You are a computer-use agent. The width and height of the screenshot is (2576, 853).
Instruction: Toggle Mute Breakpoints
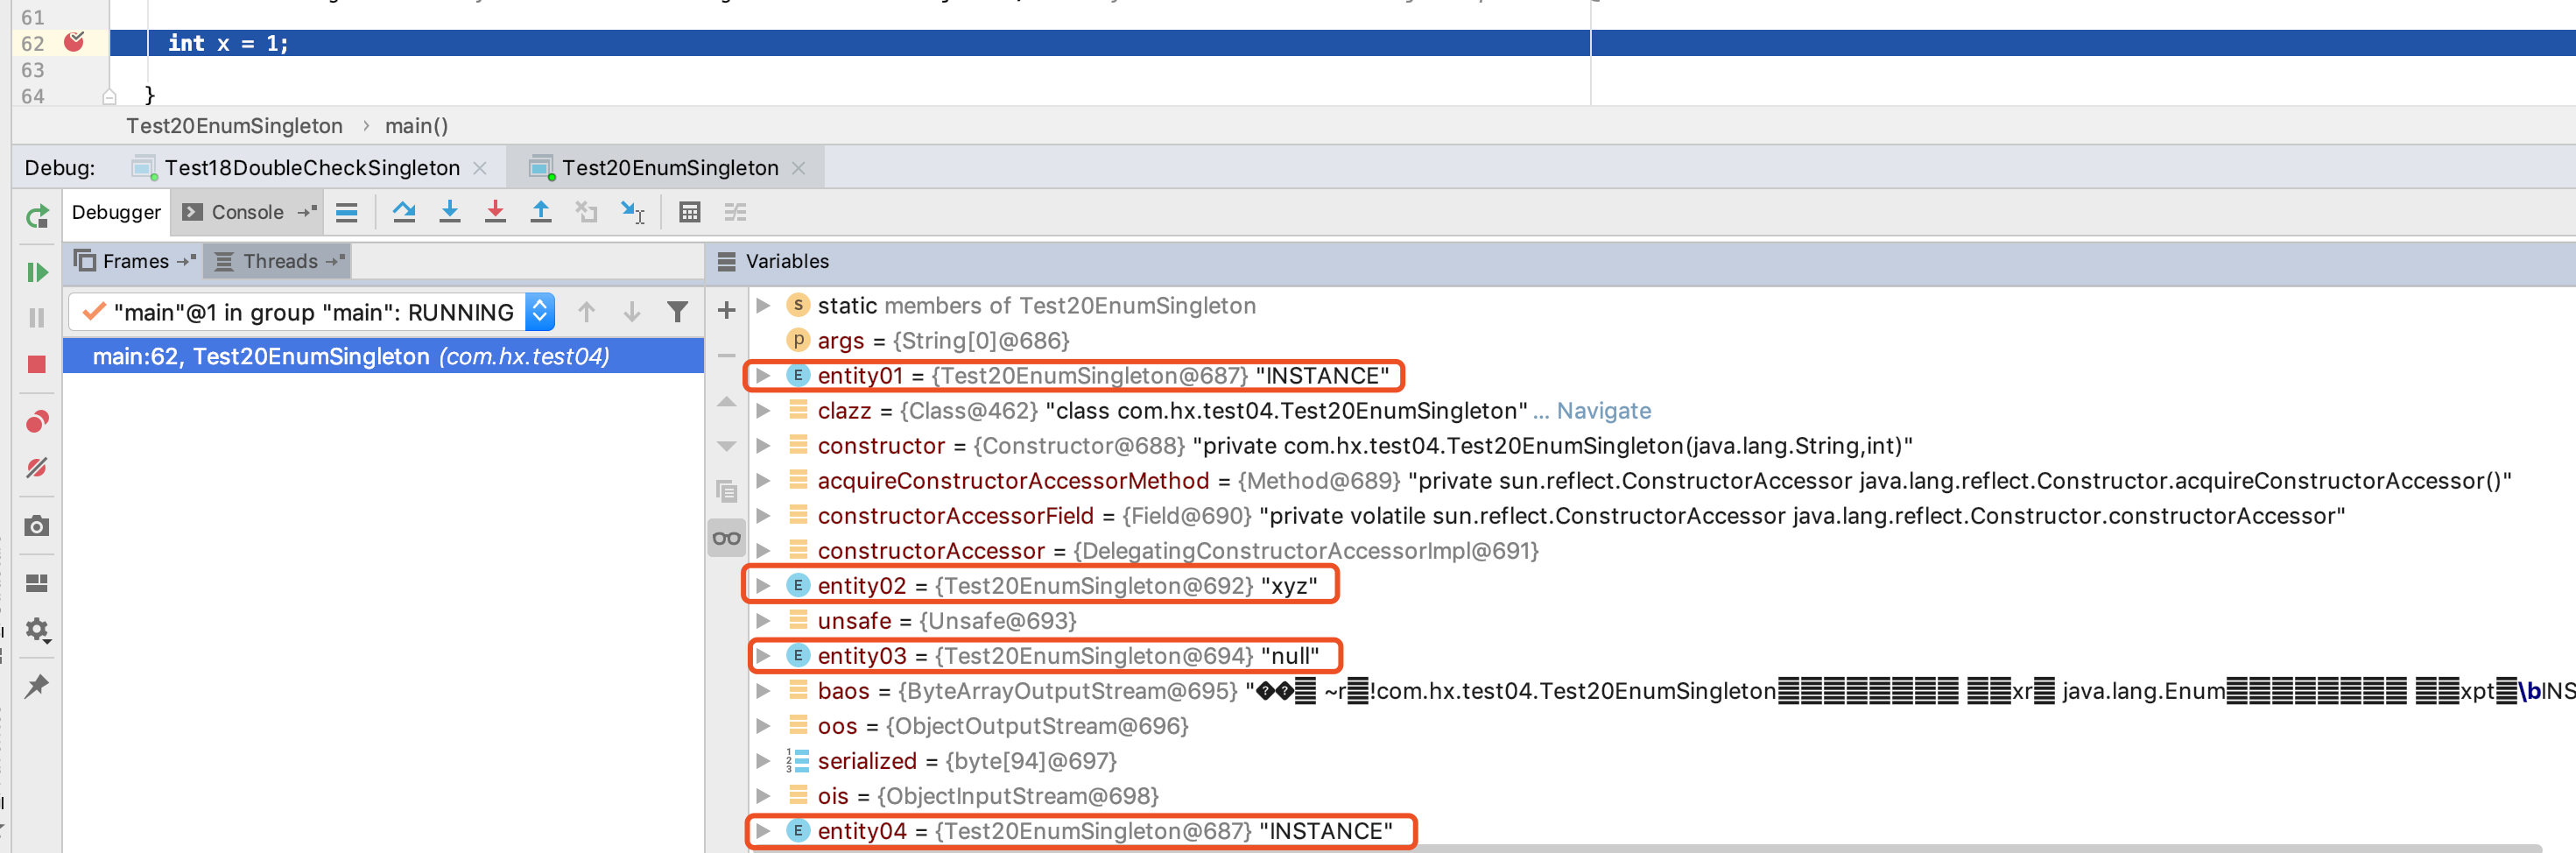click(37, 468)
